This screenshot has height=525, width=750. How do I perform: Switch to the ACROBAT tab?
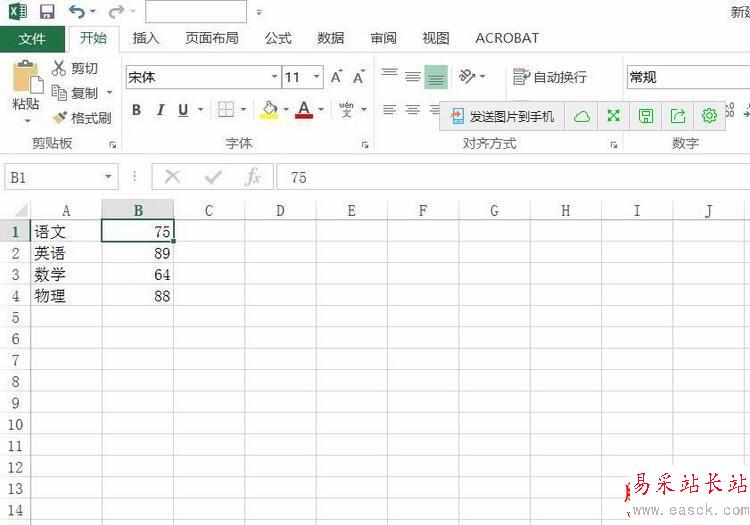click(x=507, y=38)
